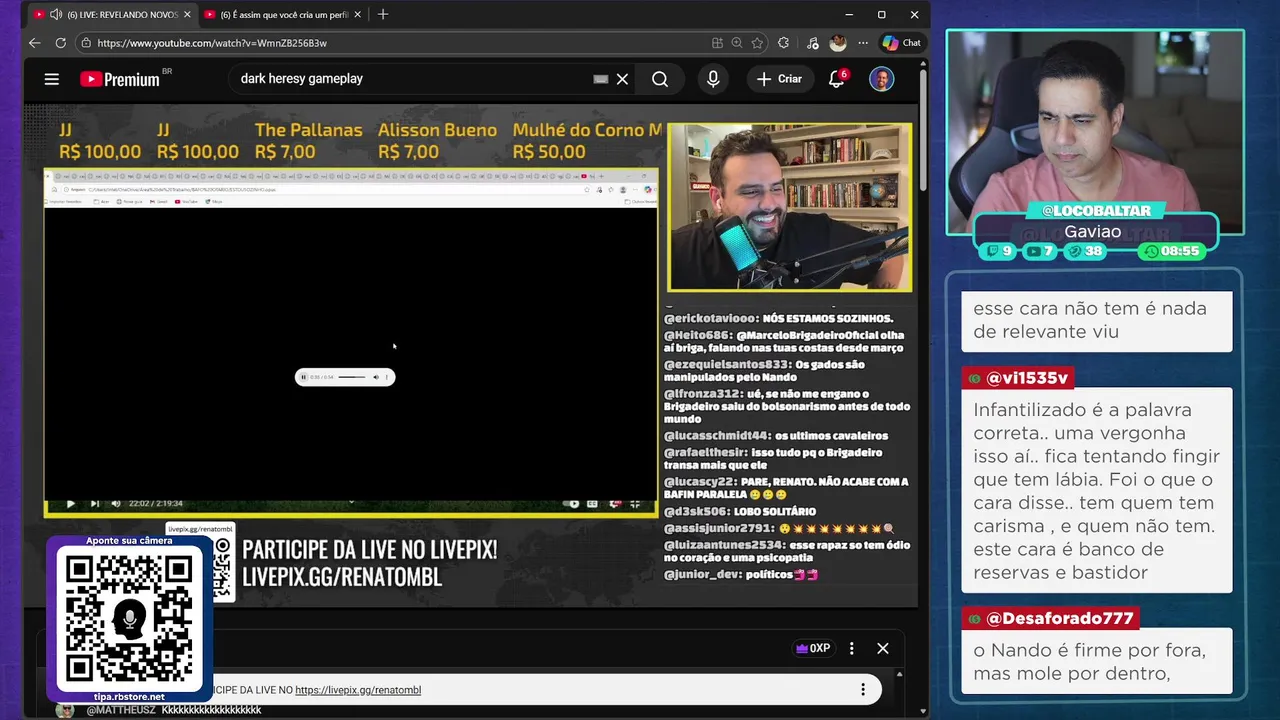Open the on-screen keyboard icon in the search box
Image resolution: width=1280 pixels, height=720 pixels.
pyautogui.click(x=601, y=79)
